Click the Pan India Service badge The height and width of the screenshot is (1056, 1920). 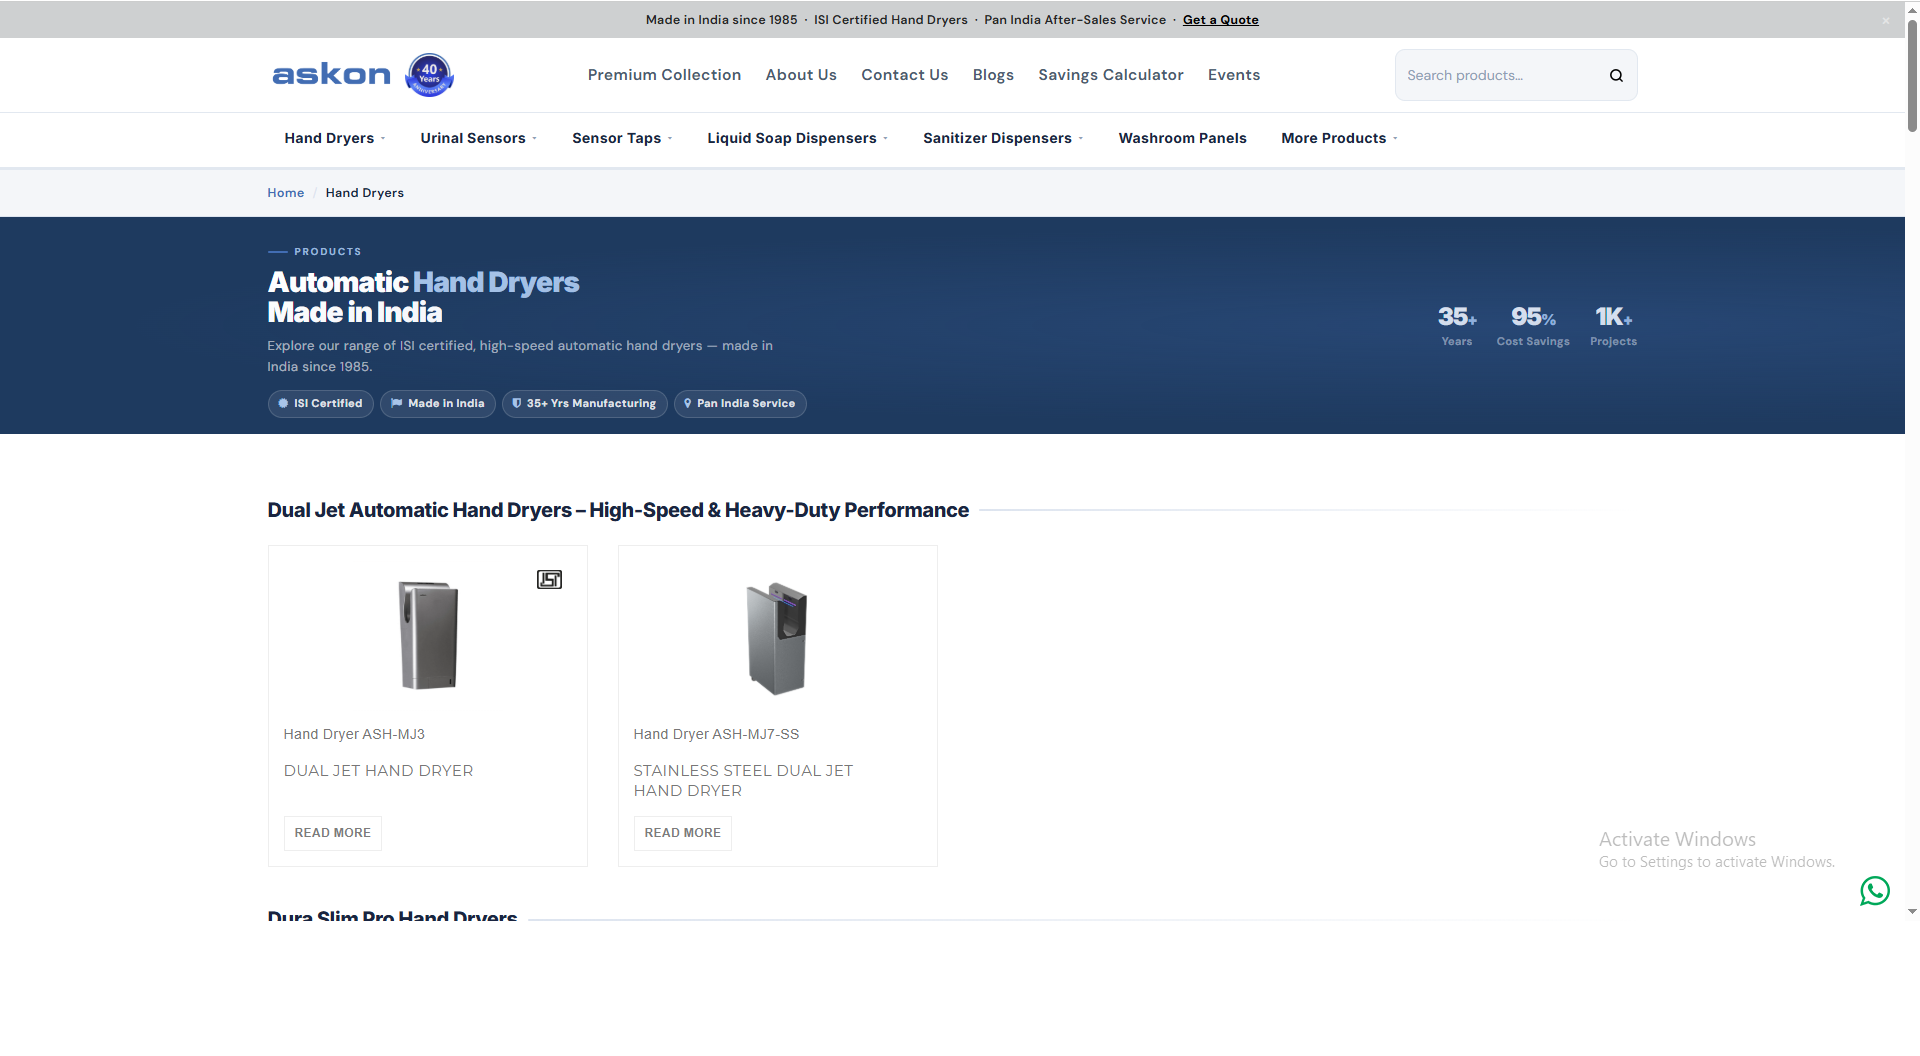pyautogui.click(x=740, y=404)
